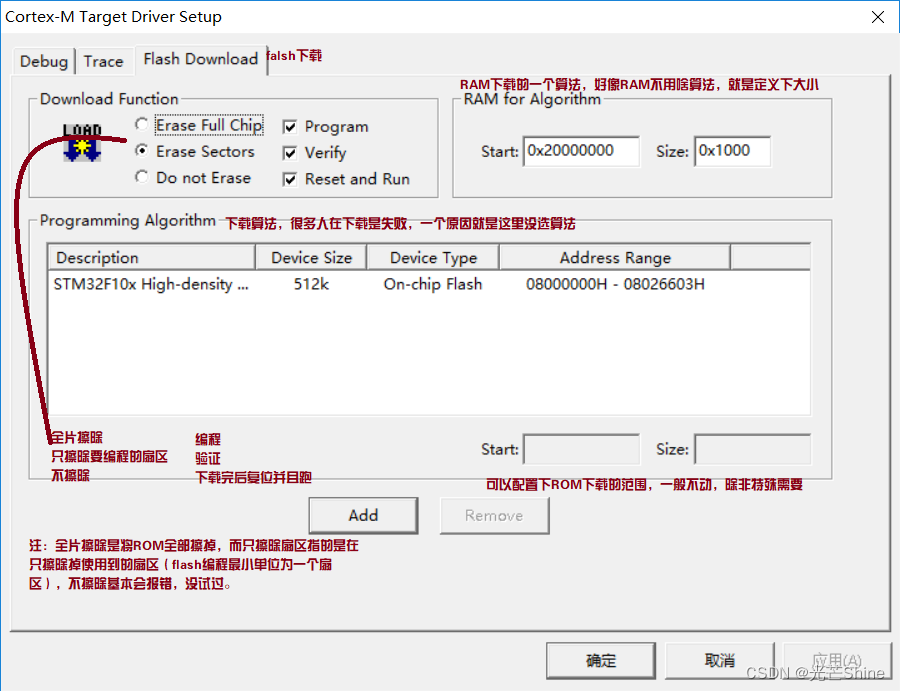
Task: Switch to the Debug tab
Action: (44, 61)
